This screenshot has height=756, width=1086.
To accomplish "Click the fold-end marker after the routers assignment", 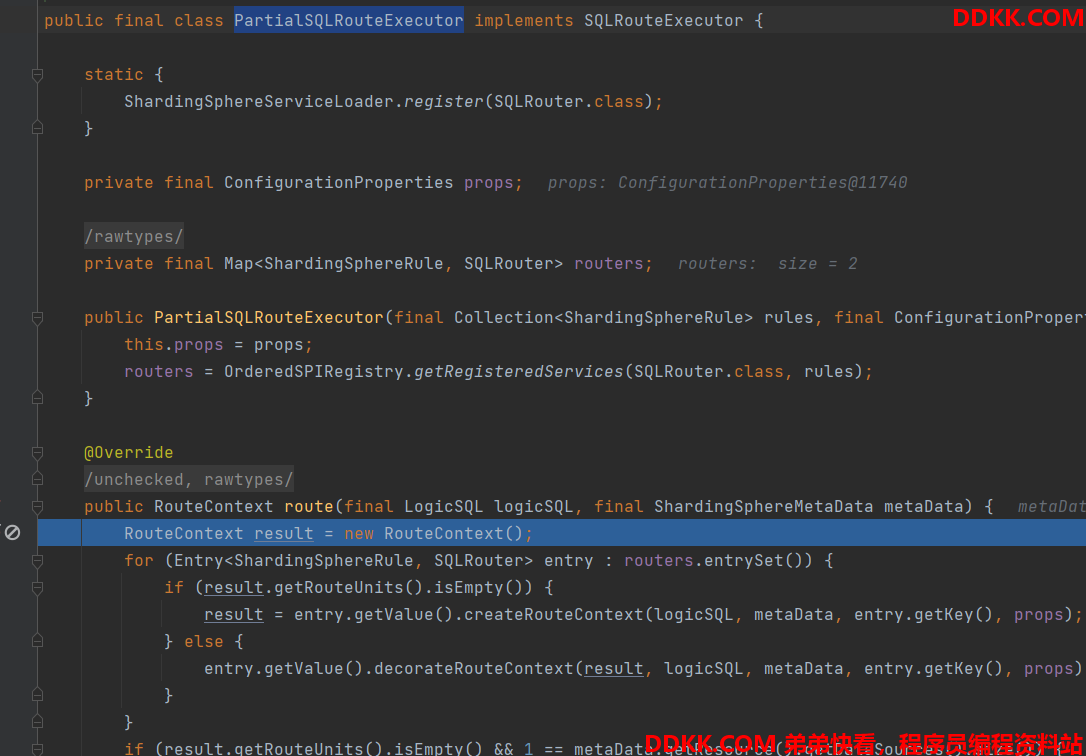I will click(37, 398).
